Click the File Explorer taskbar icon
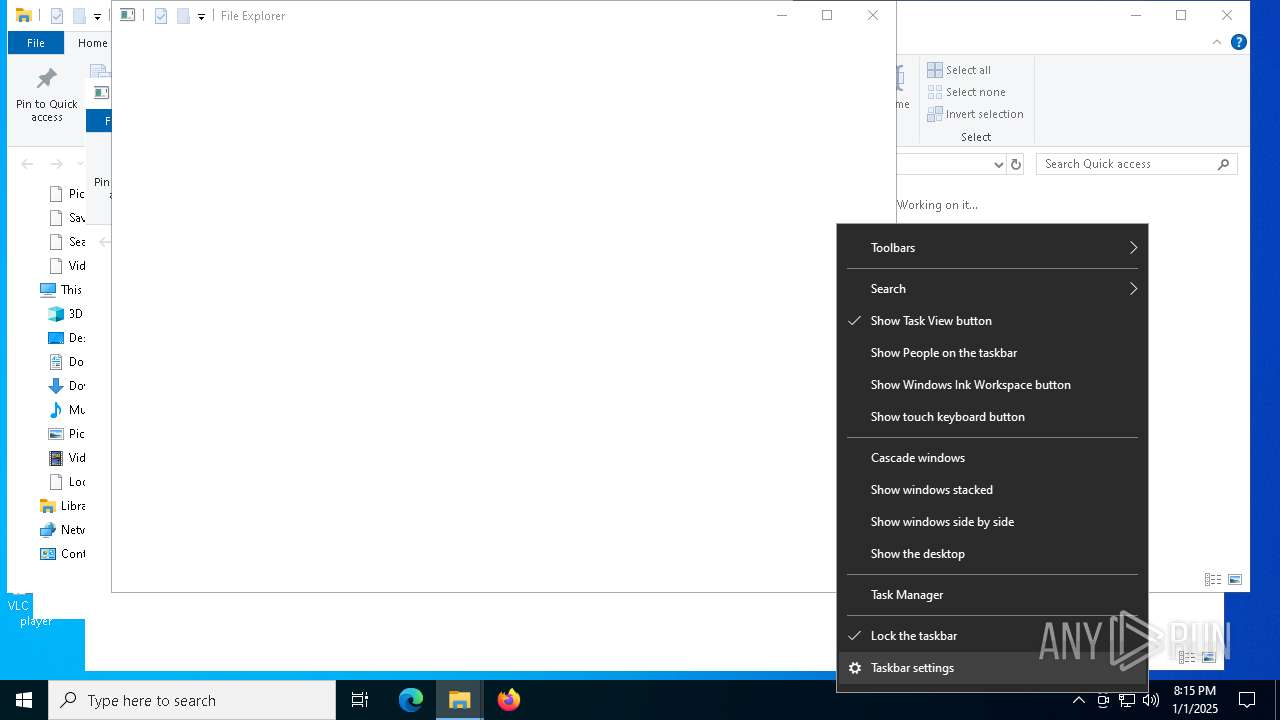The height and width of the screenshot is (720, 1280). (460, 700)
